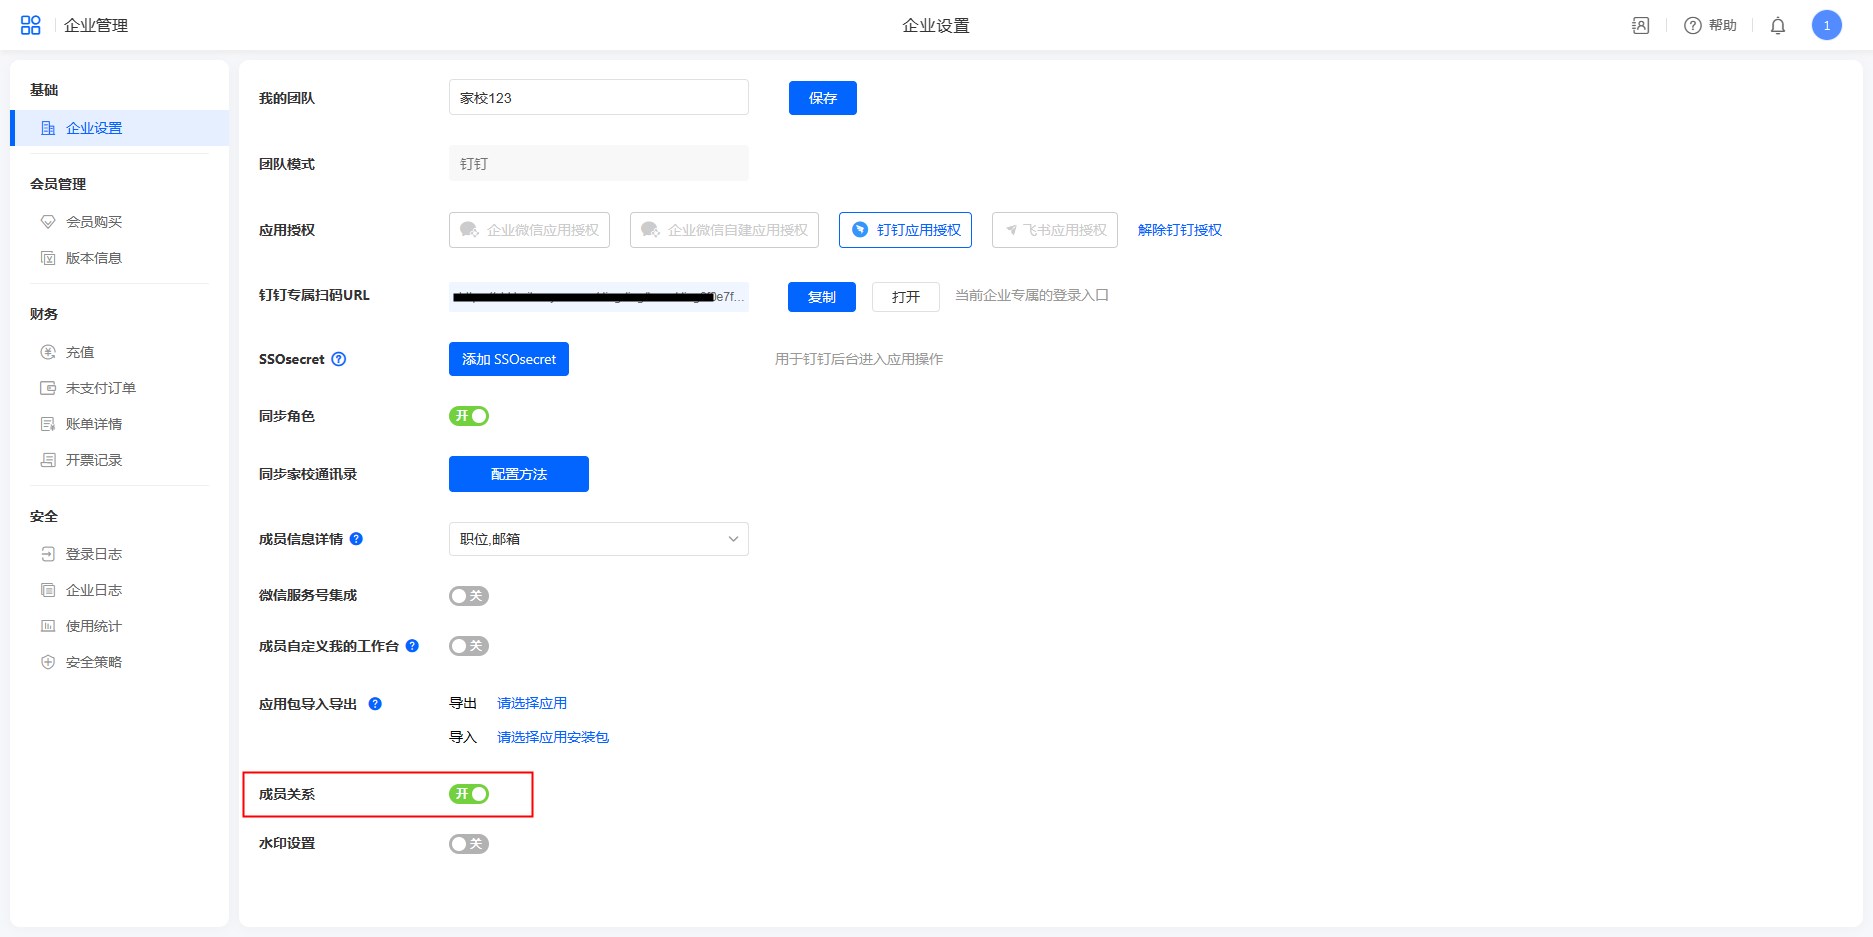Click the contacts icon in top bar

(1640, 26)
